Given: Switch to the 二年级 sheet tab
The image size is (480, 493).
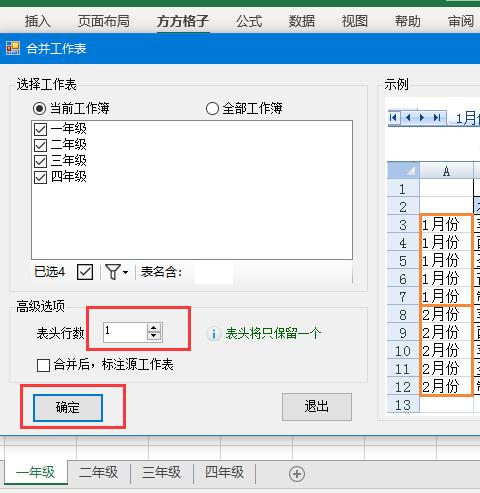Looking at the screenshot, I should tap(99, 472).
